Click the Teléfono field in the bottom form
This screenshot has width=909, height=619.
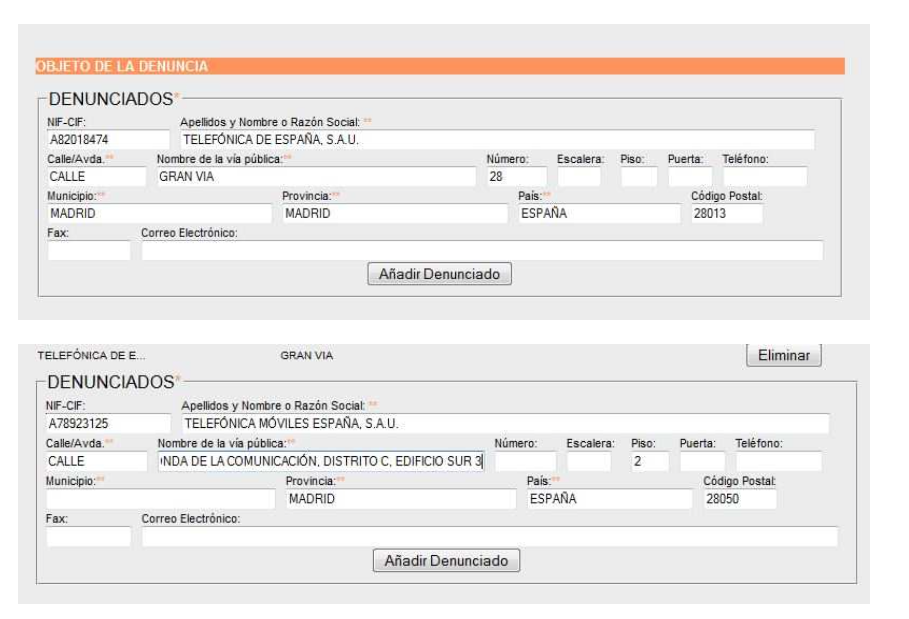(x=779, y=461)
